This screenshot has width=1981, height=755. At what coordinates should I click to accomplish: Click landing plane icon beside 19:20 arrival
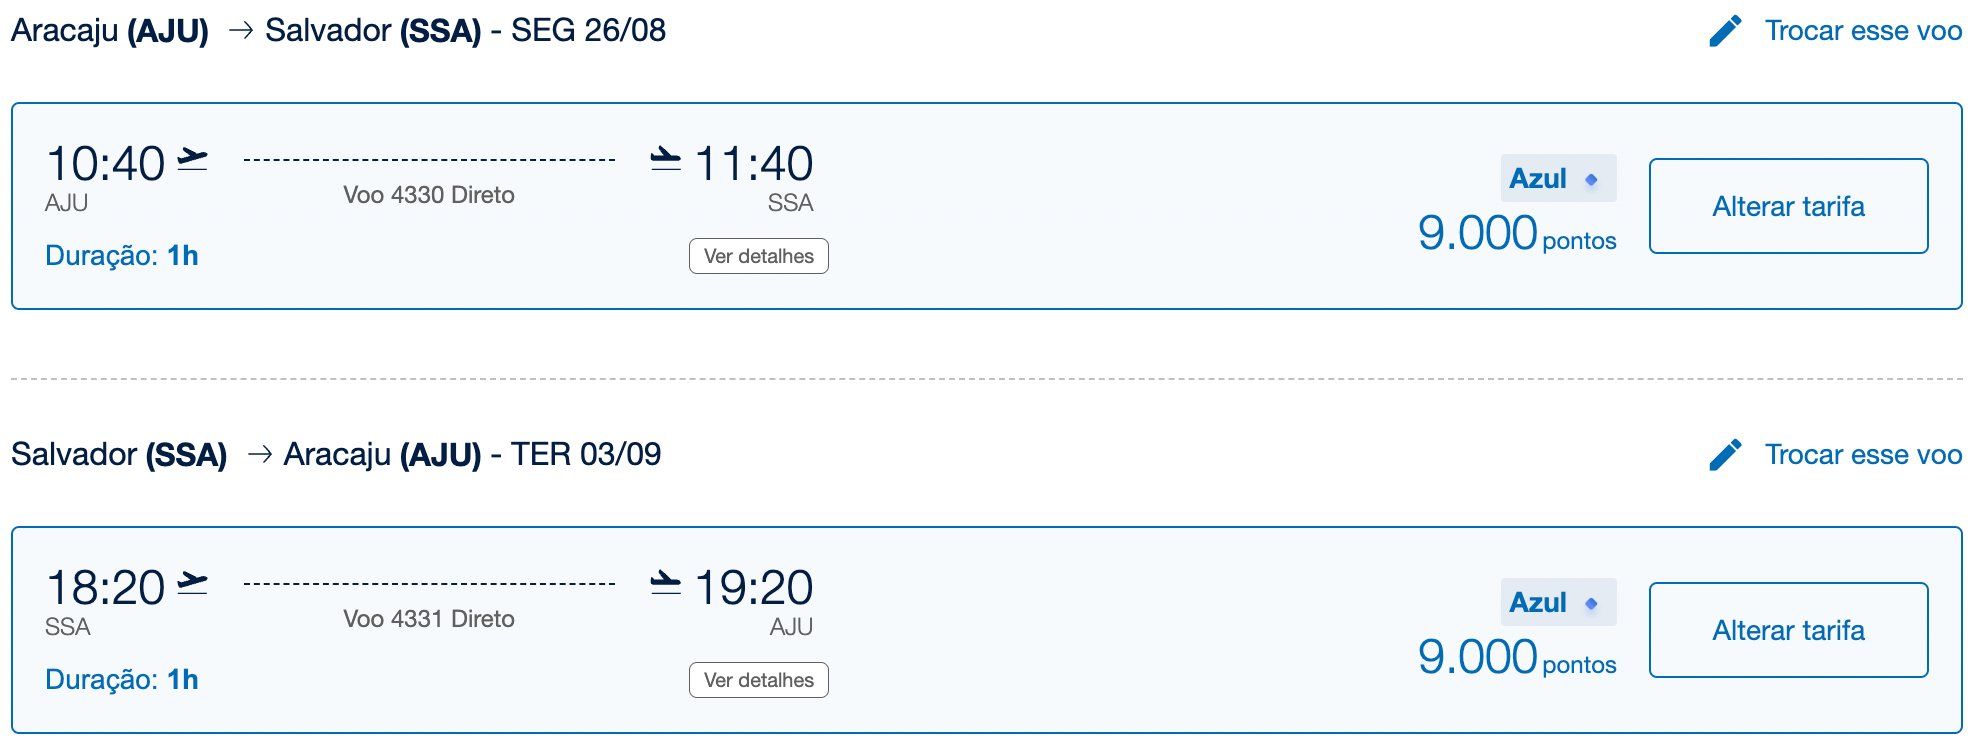(x=665, y=584)
